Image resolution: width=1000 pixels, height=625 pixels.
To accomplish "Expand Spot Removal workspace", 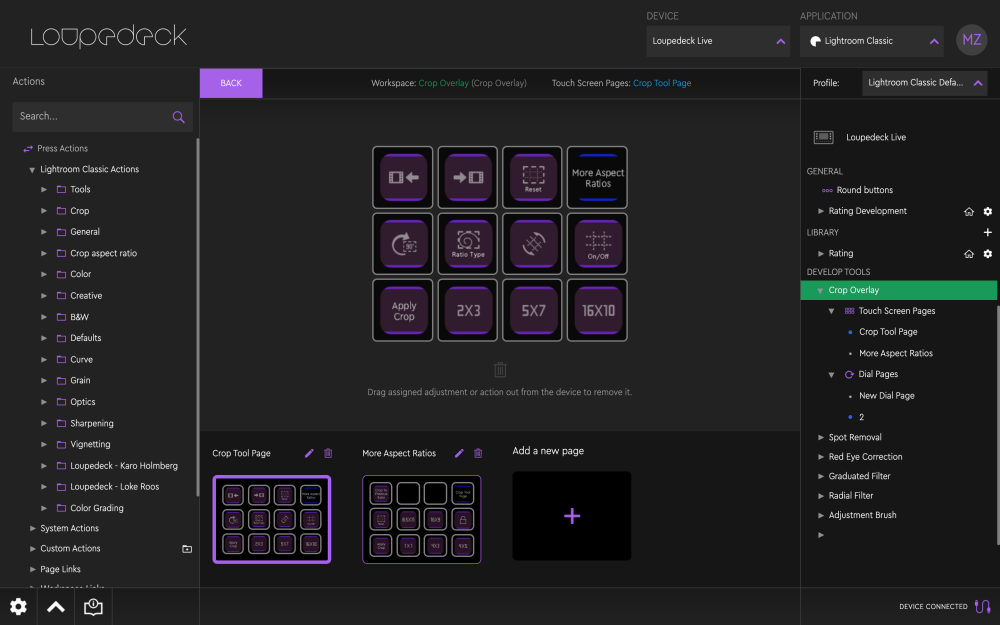I will [x=821, y=438].
